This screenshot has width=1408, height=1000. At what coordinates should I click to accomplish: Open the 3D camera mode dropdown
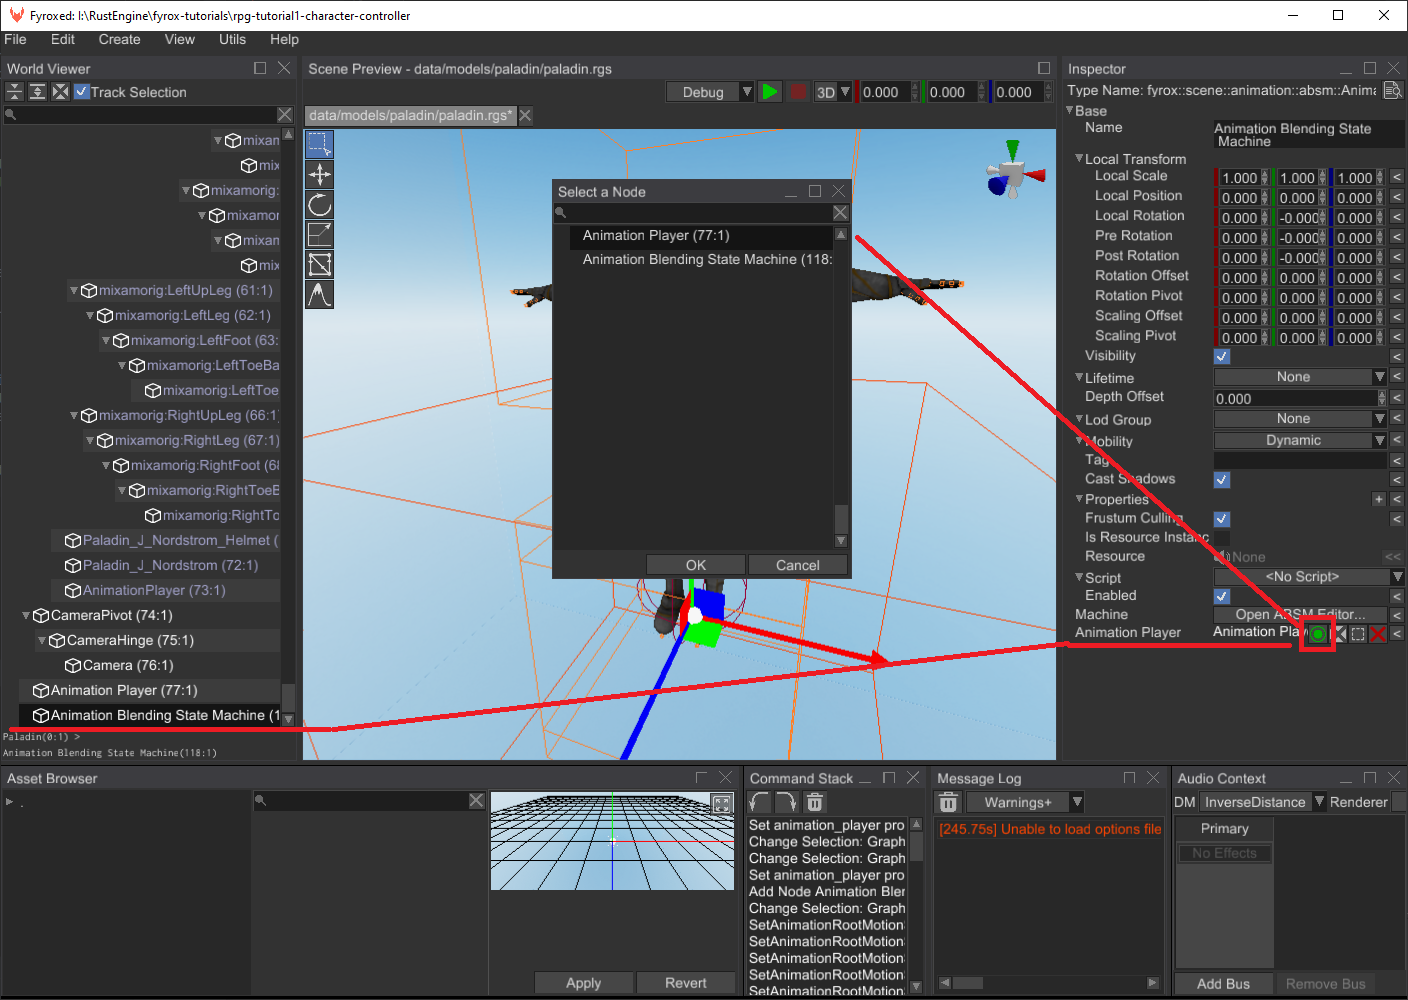coord(832,92)
